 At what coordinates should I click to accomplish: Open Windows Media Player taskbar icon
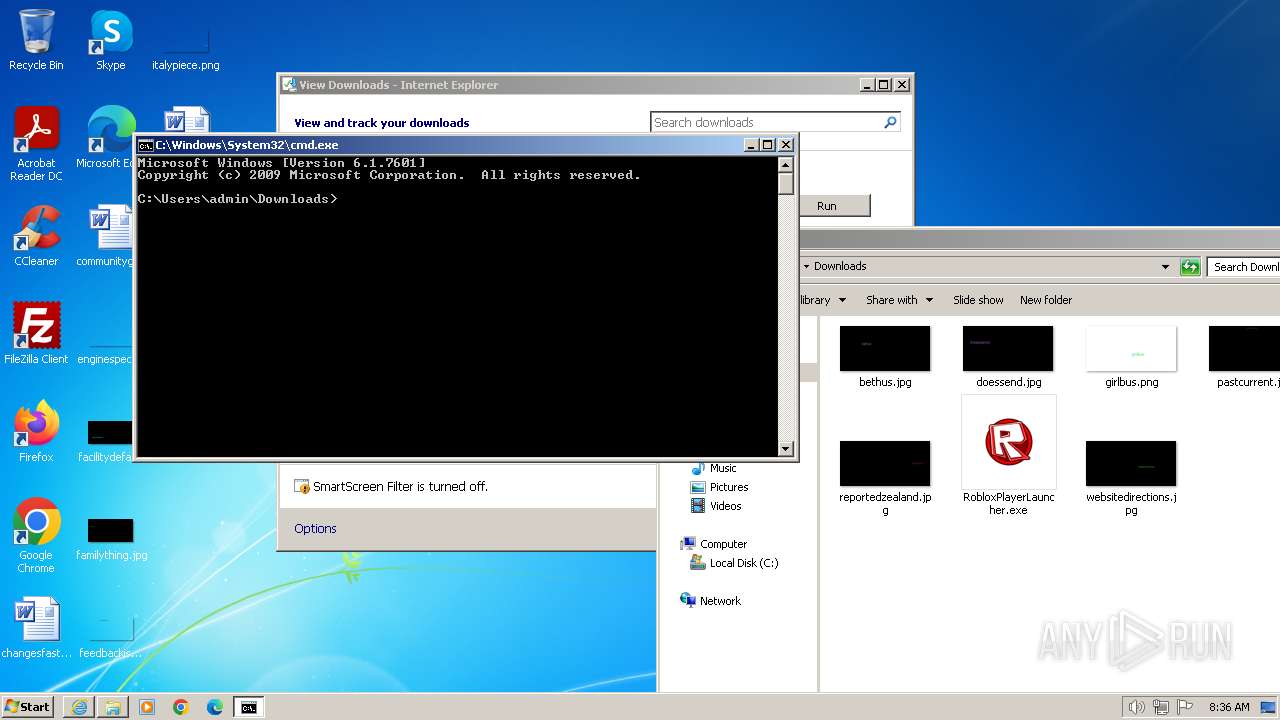coord(147,707)
